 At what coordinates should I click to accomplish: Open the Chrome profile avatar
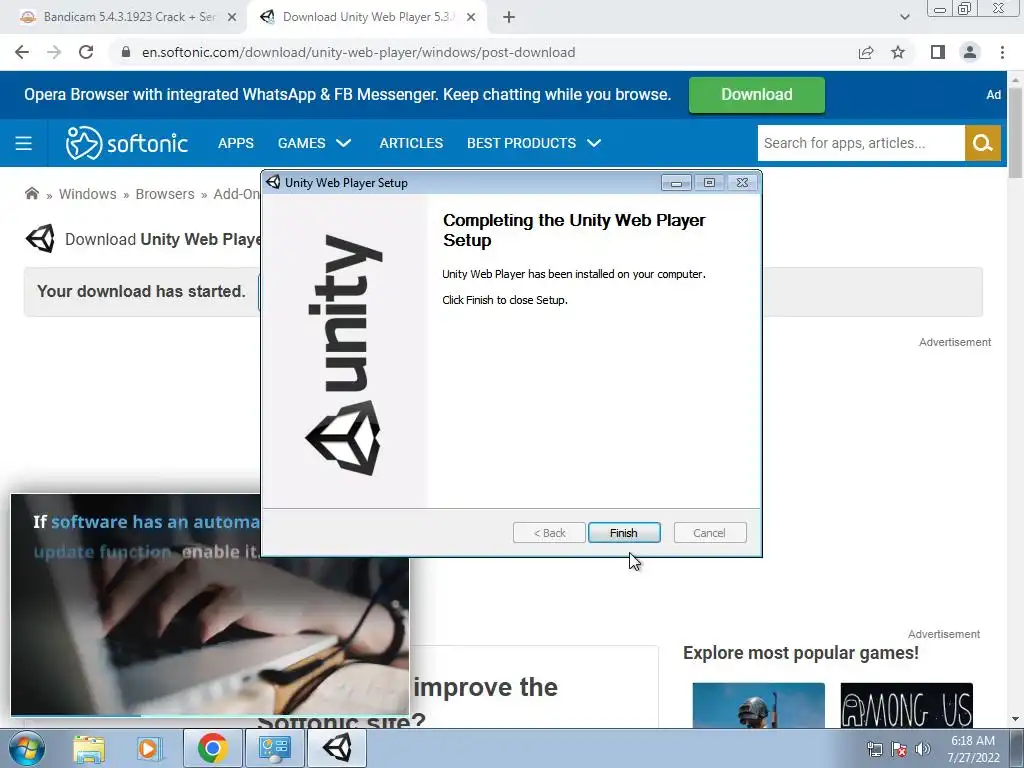click(x=970, y=52)
